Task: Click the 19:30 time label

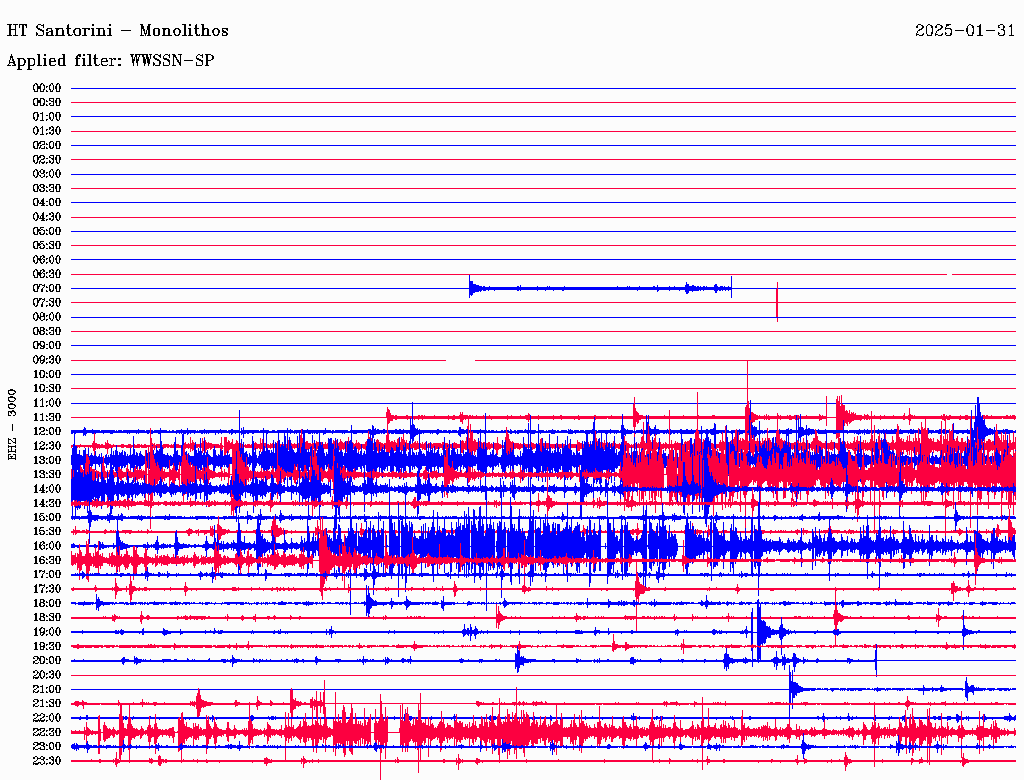Action: click(x=47, y=646)
